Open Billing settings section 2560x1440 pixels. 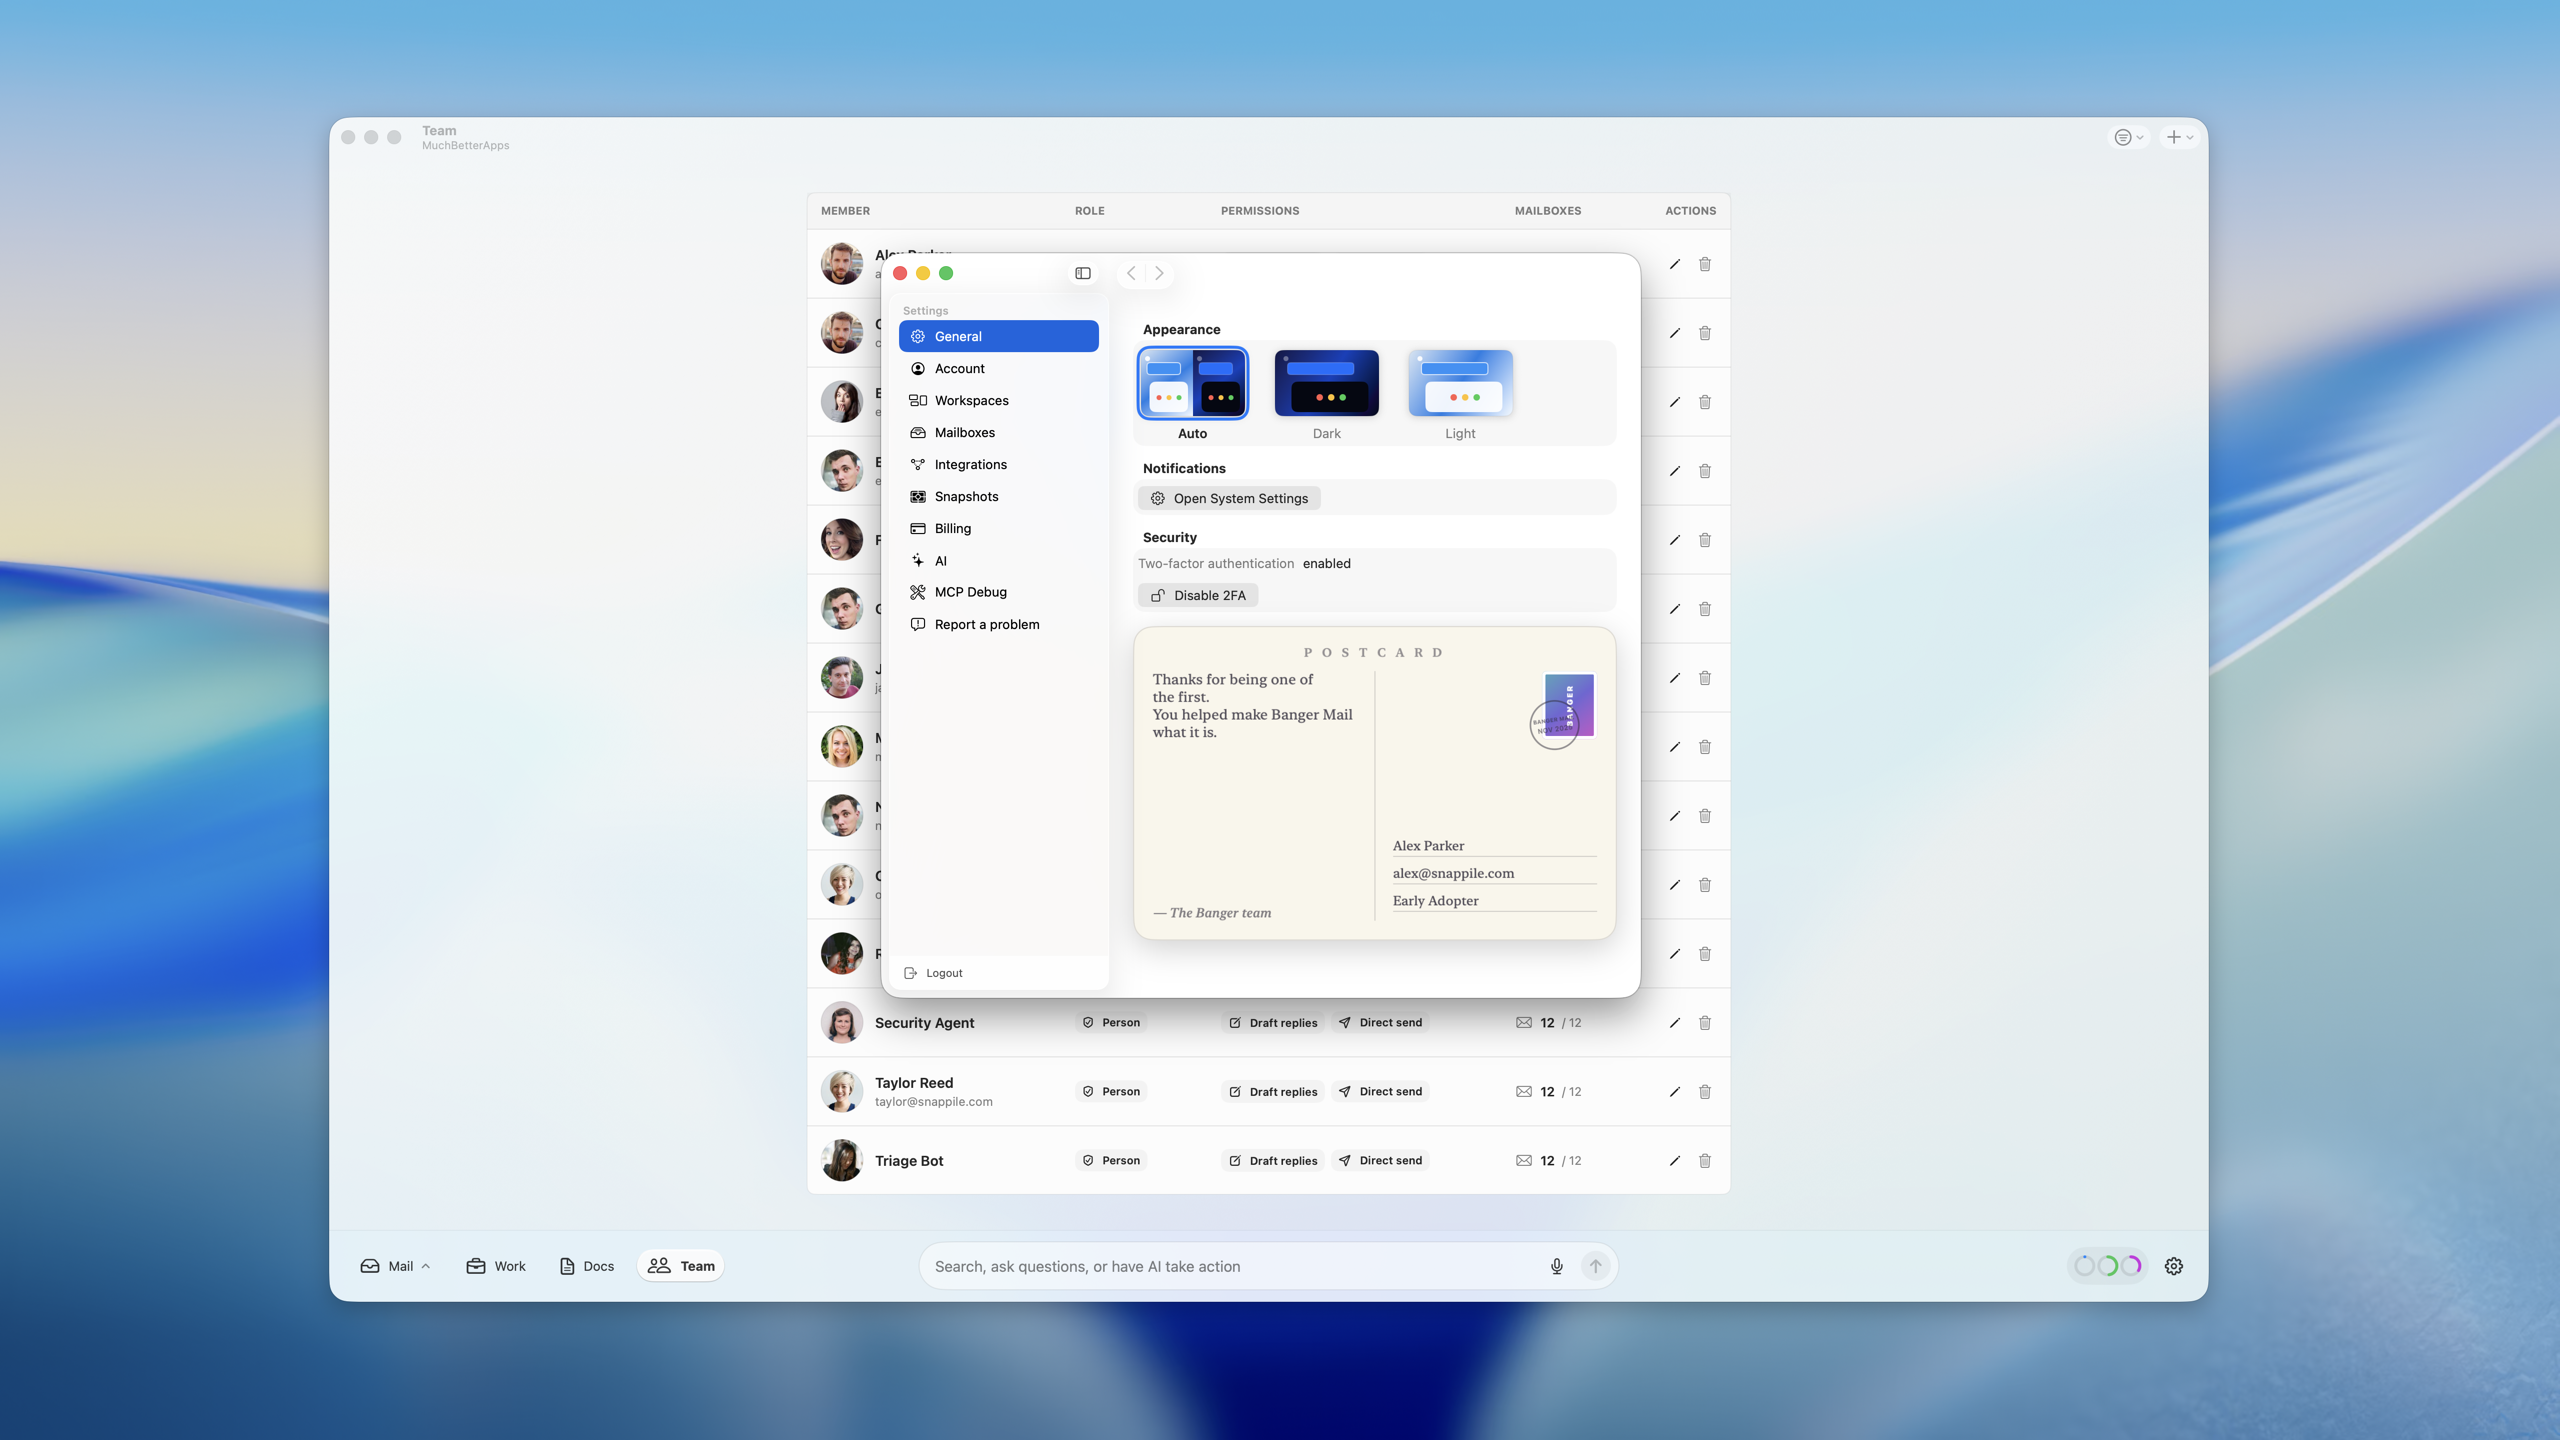[998, 528]
